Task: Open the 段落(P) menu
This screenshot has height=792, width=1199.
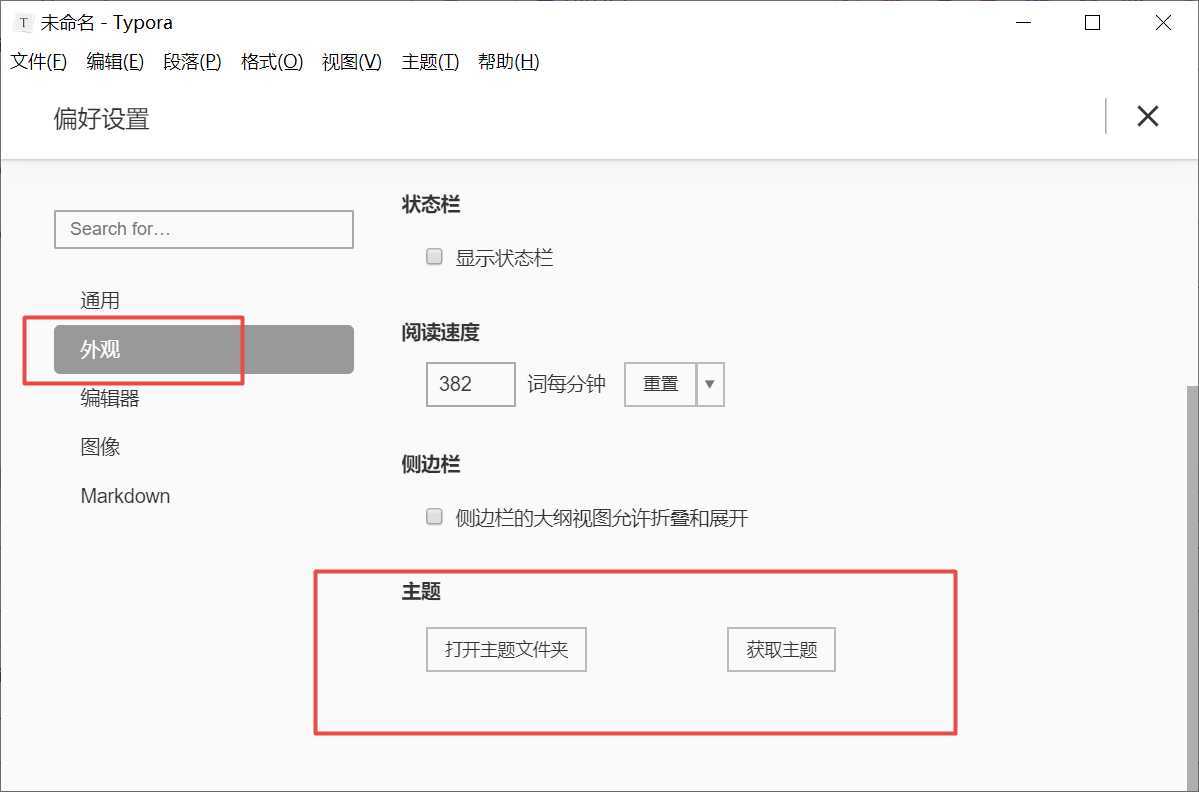Action: [x=192, y=62]
